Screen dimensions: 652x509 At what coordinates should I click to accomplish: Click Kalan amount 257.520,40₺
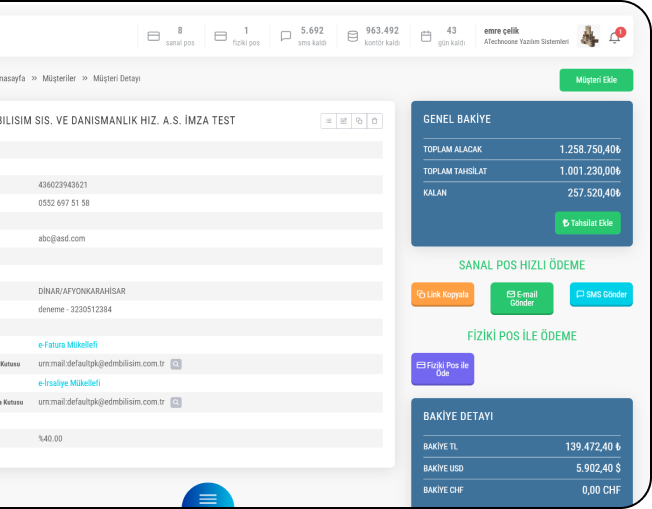pos(594,193)
